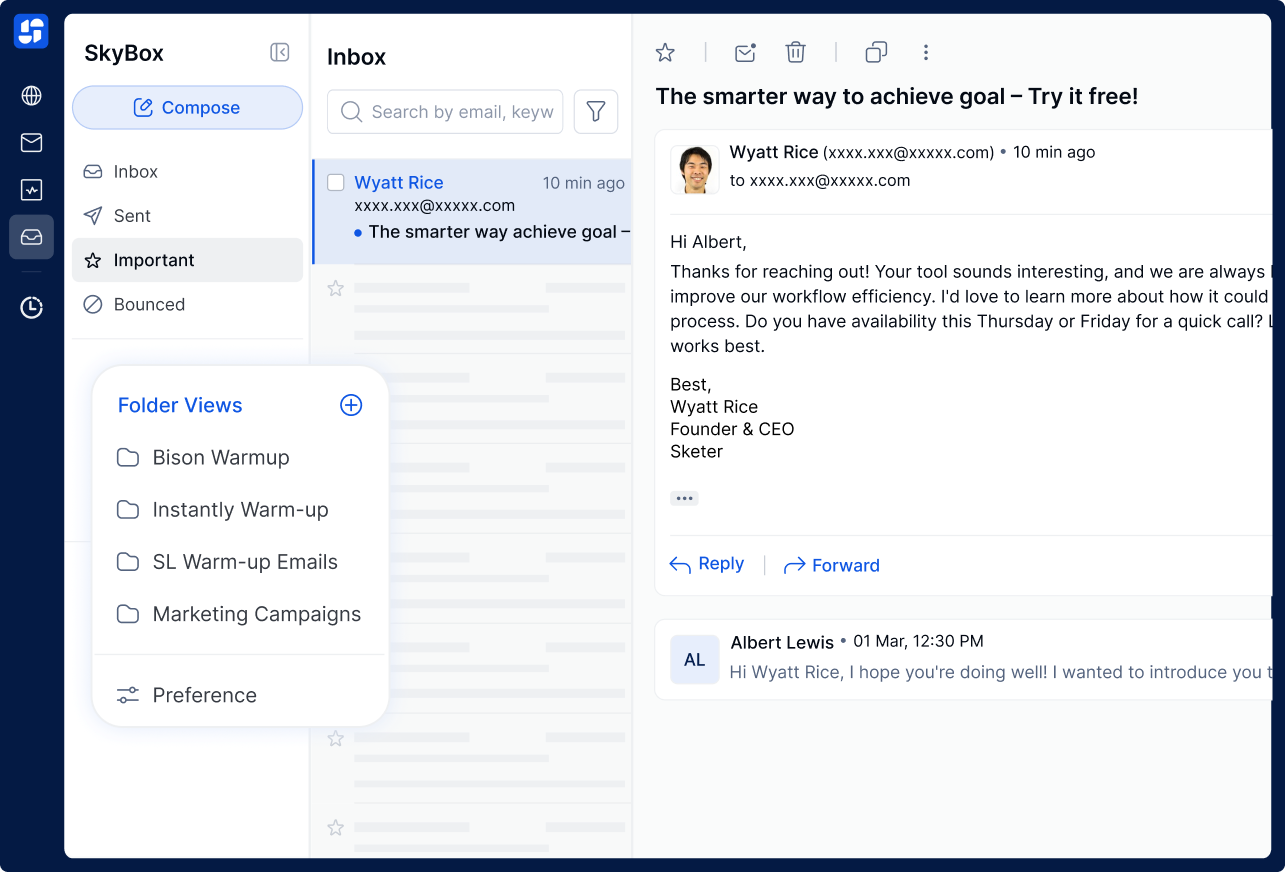
Task: Click Wyatt Rice's profile photo
Action: click(x=695, y=169)
